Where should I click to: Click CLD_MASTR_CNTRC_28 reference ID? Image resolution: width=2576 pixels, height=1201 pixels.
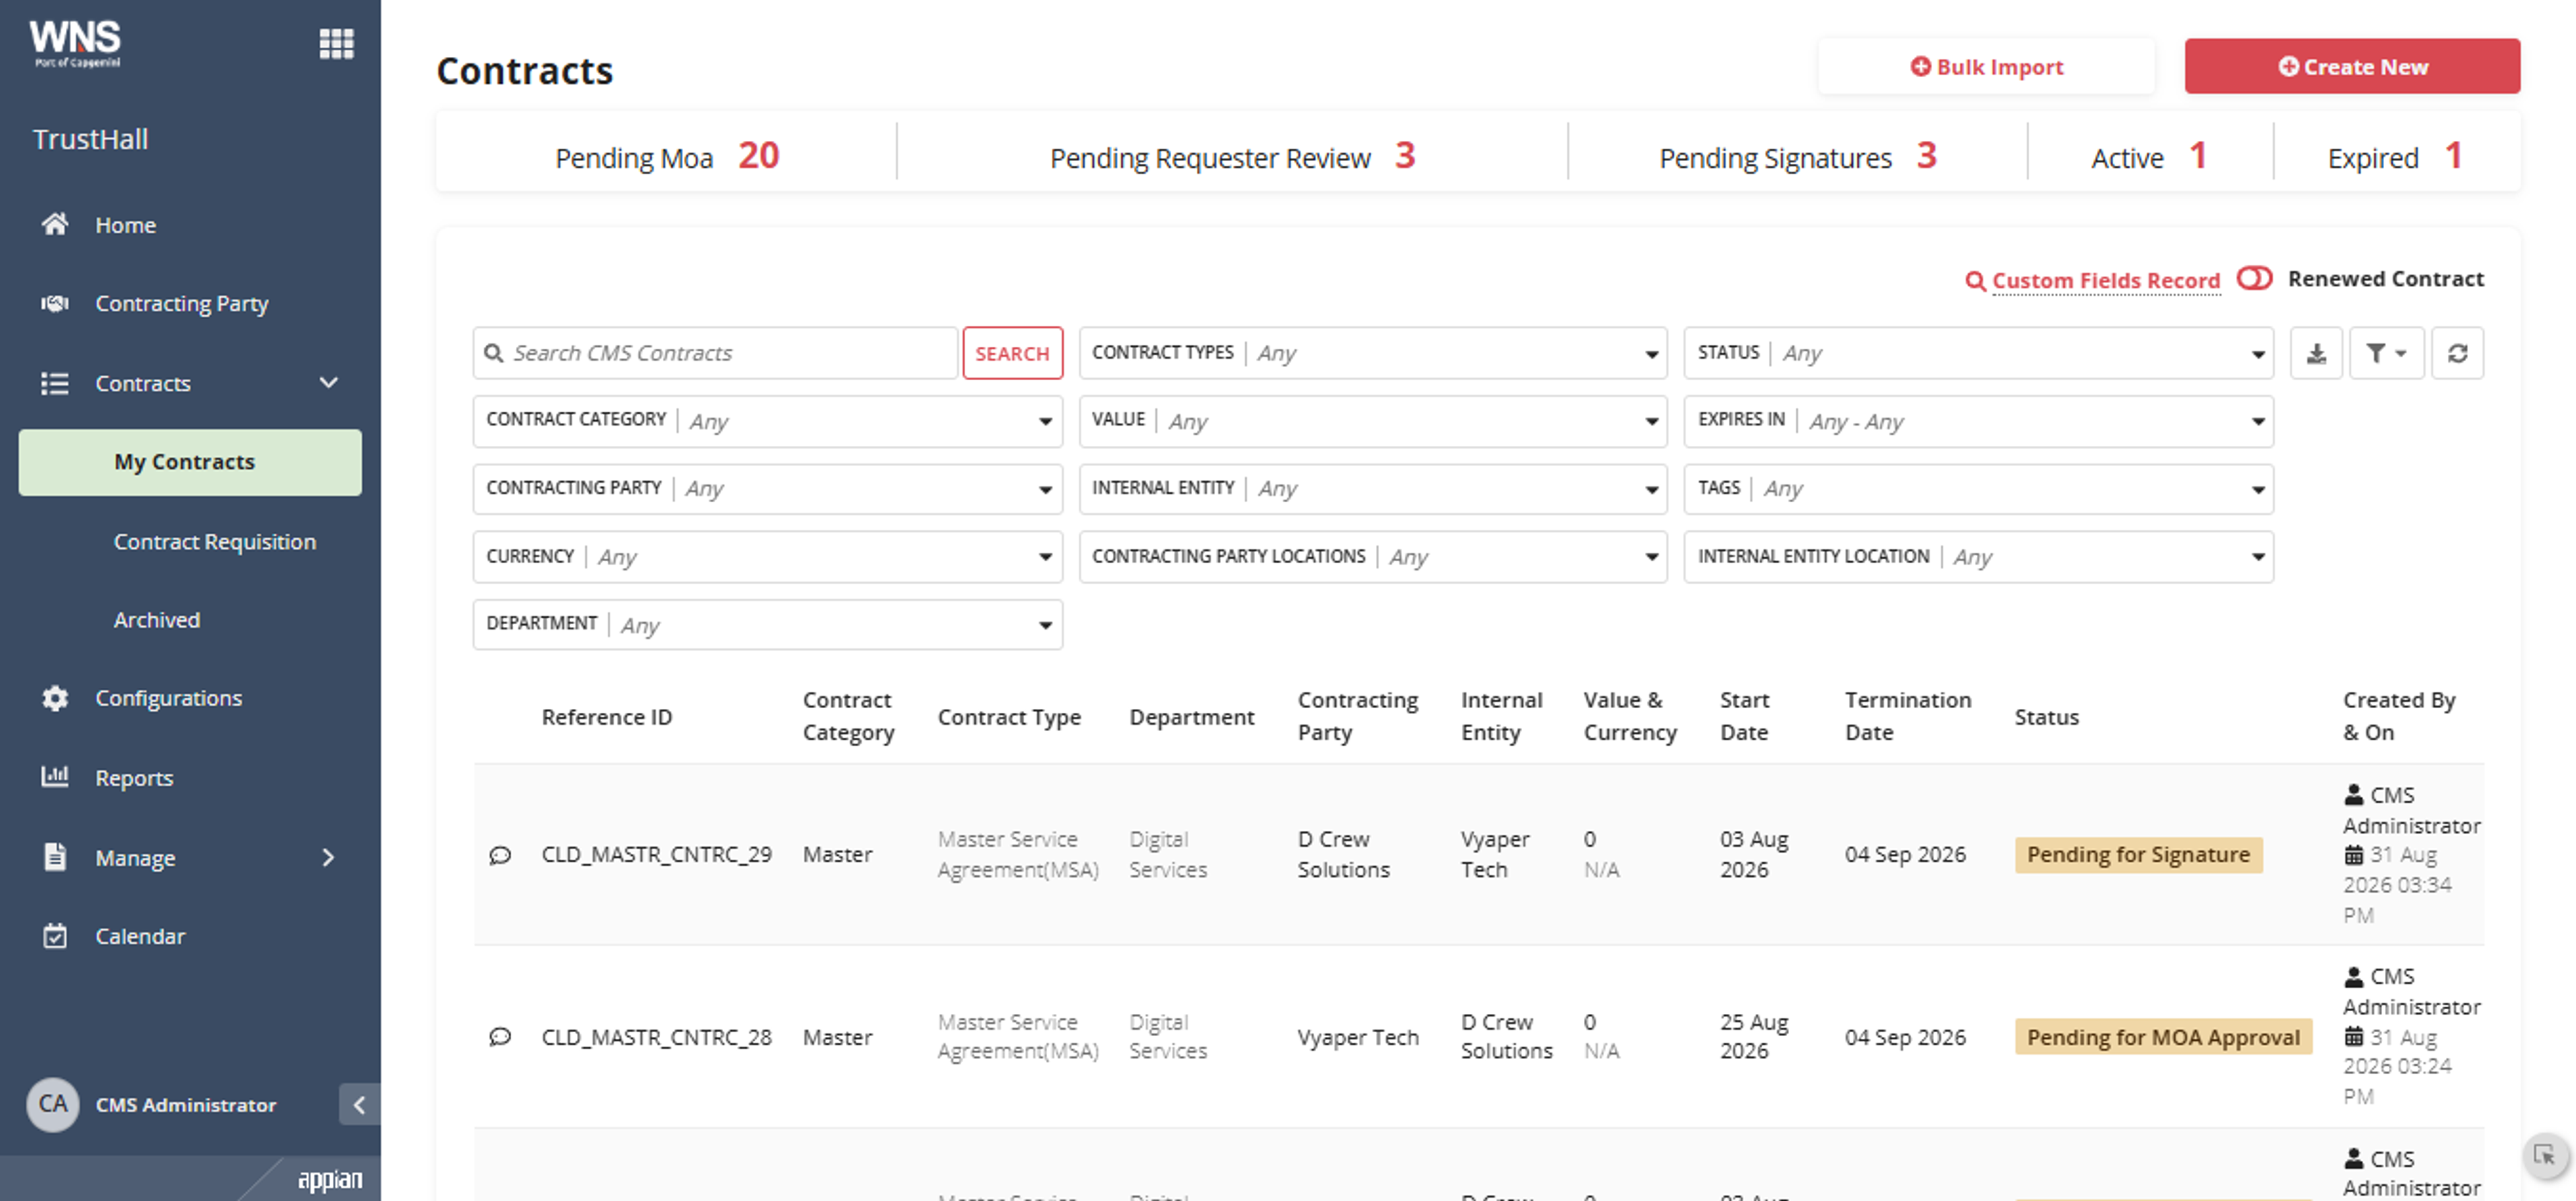click(657, 1037)
